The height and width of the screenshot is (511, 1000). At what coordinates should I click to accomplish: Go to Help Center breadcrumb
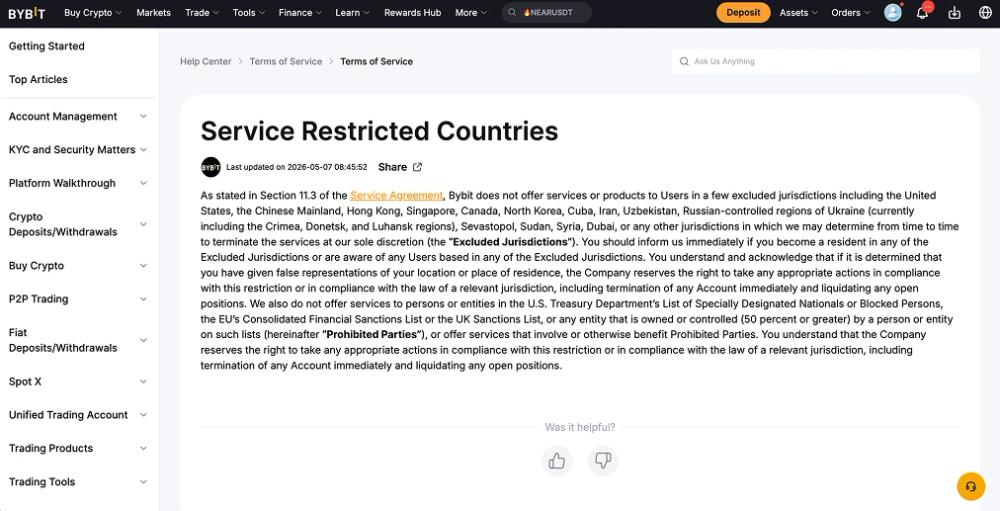tap(205, 61)
